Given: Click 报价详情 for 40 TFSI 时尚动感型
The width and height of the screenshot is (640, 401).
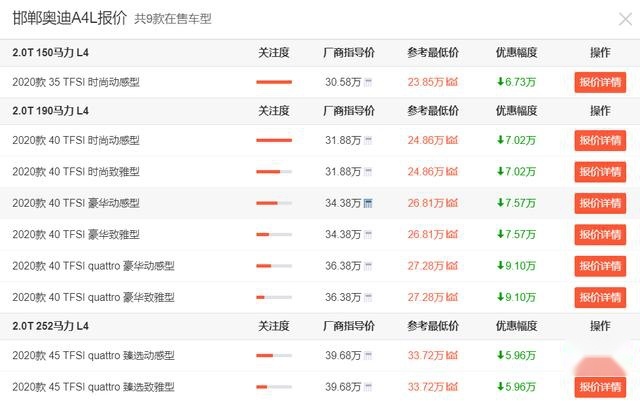Looking at the screenshot, I should click(600, 140).
